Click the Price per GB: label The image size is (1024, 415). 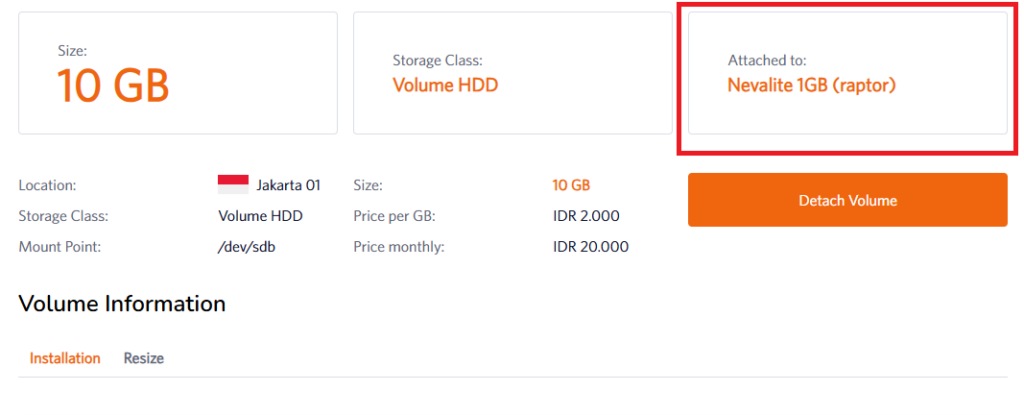tap(394, 216)
